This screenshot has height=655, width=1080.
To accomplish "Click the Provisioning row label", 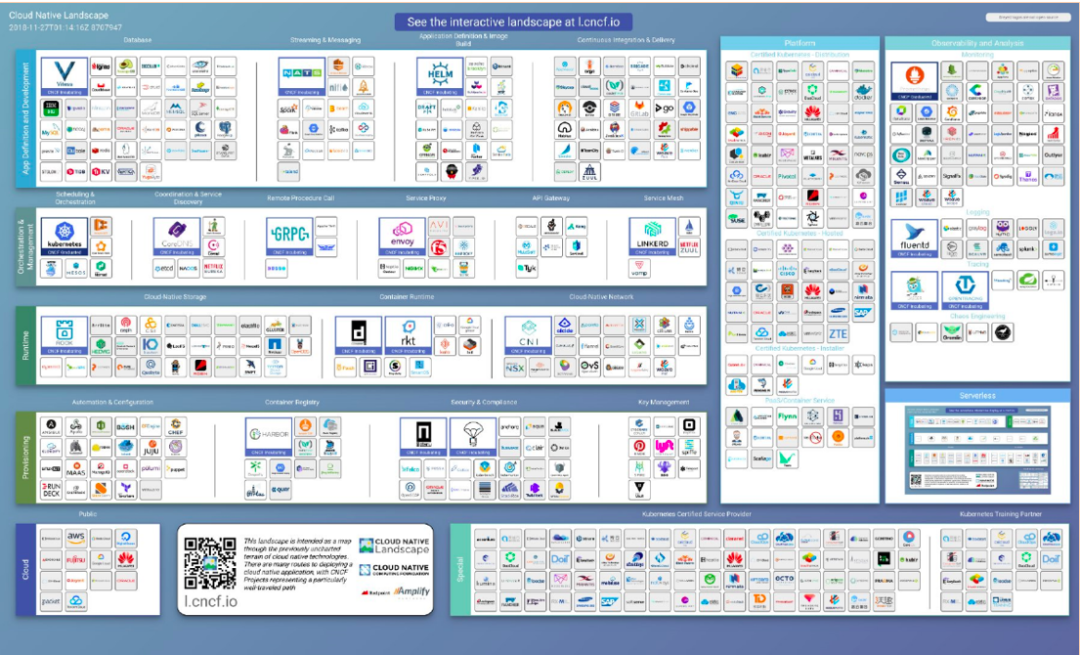I will point(25,457).
